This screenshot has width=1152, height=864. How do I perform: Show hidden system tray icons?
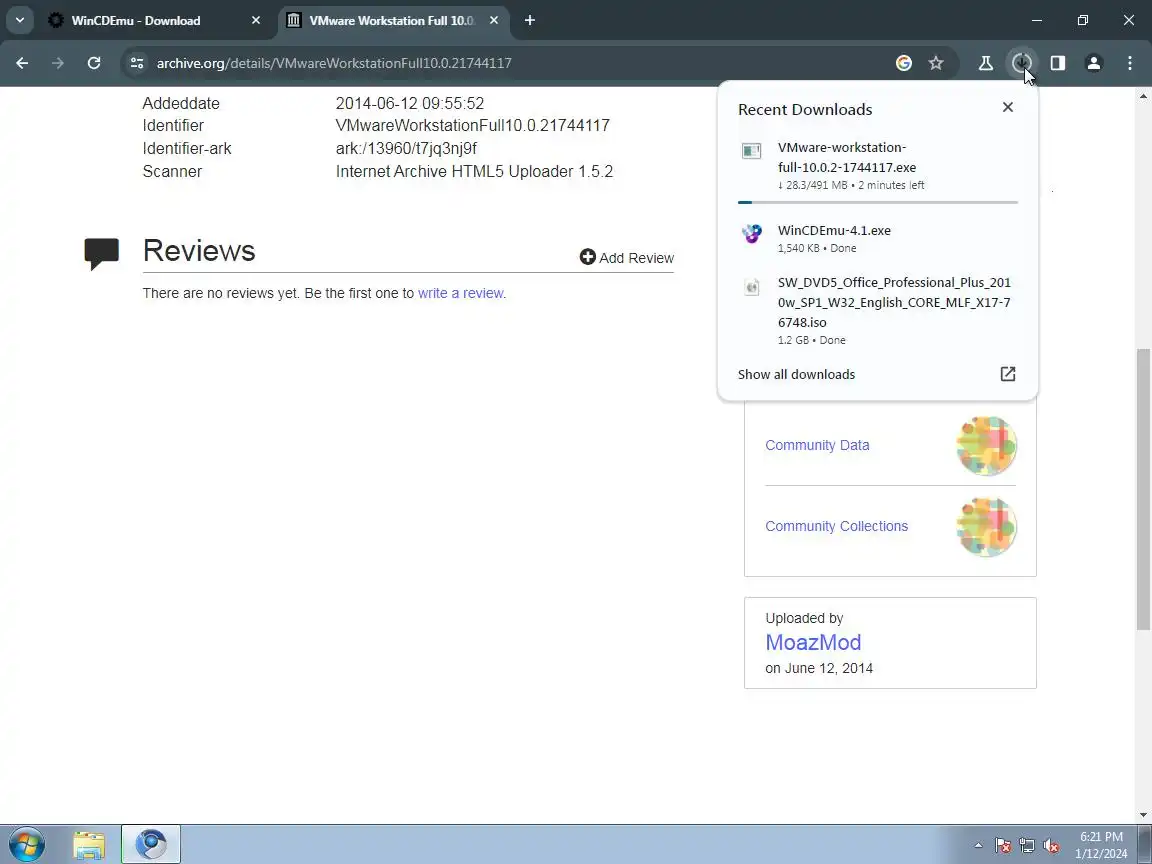pyautogui.click(x=978, y=845)
